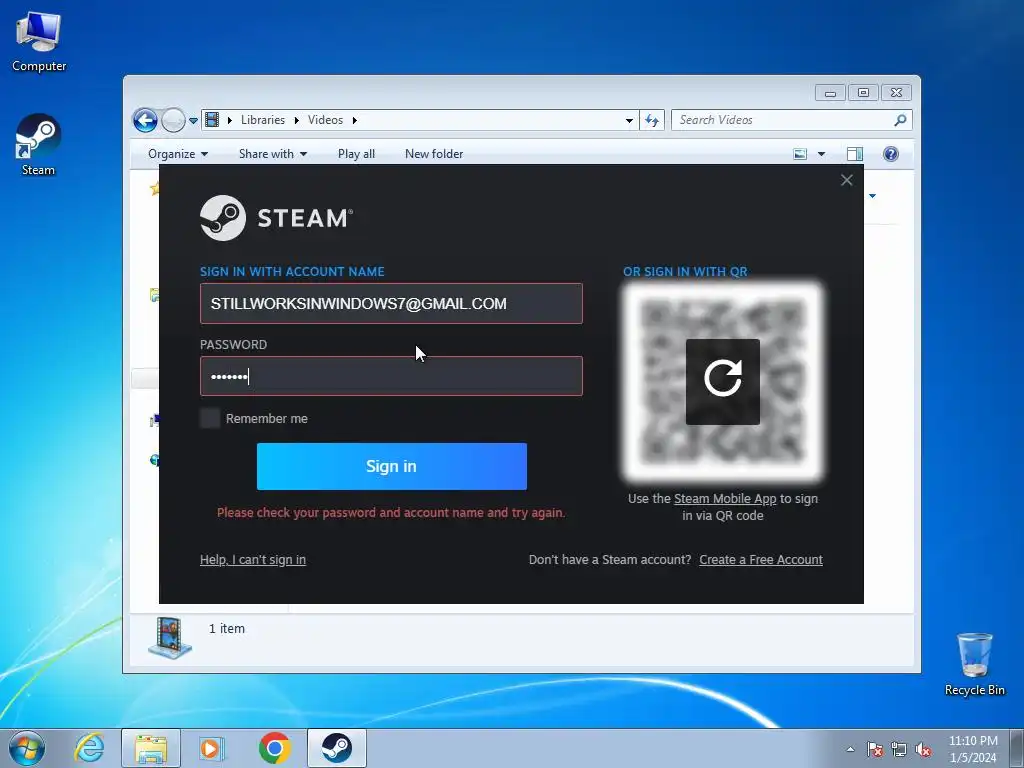Show hidden tray icons arrow
Image resolution: width=1024 pixels, height=768 pixels.
[x=850, y=750]
